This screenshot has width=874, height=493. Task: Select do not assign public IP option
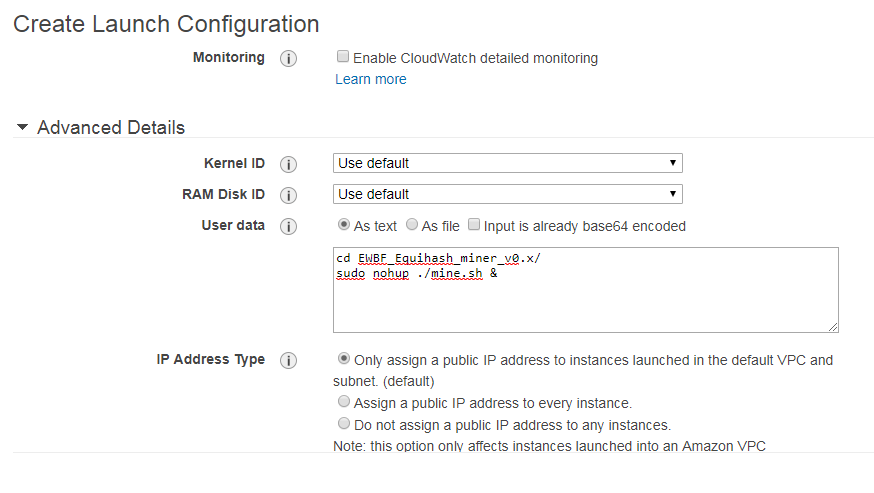[344, 424]
